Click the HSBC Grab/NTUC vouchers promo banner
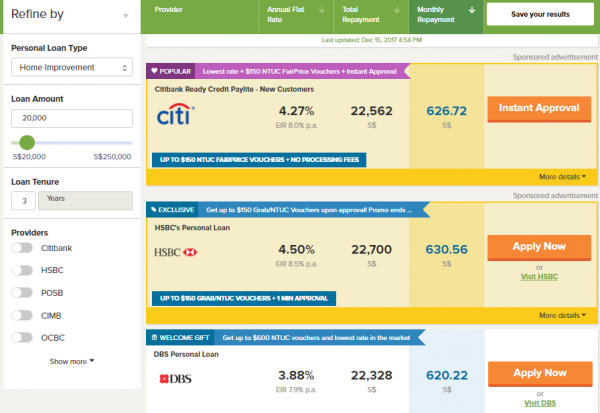The height and width of the screenshot is (413, 600). pos(244,298)
